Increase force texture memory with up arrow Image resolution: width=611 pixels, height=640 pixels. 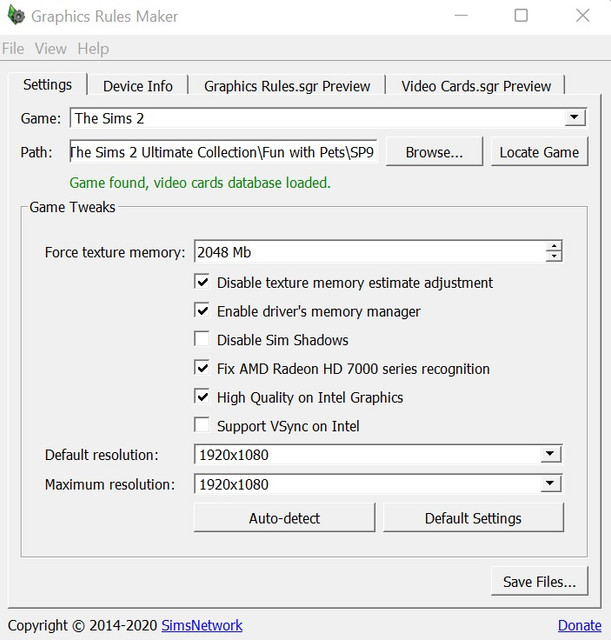pyautogui.click(x=554, y=246)
